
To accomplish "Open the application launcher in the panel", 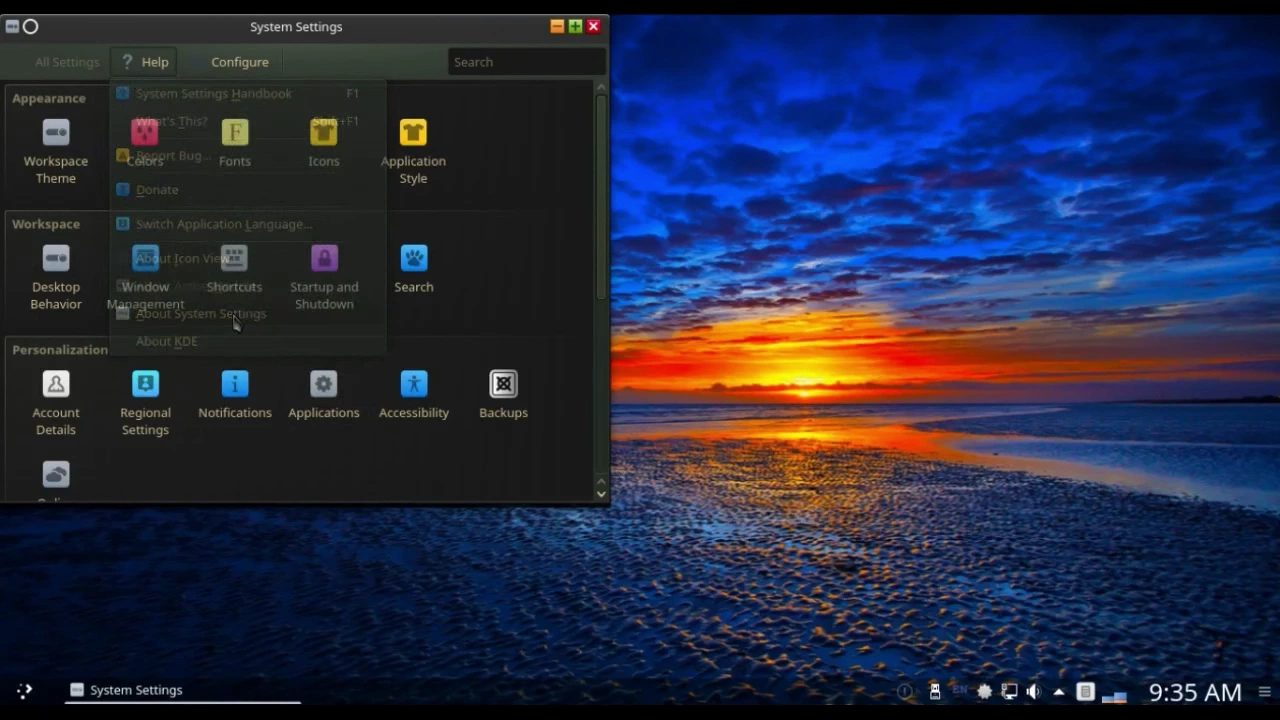I will tap(24, 690).
